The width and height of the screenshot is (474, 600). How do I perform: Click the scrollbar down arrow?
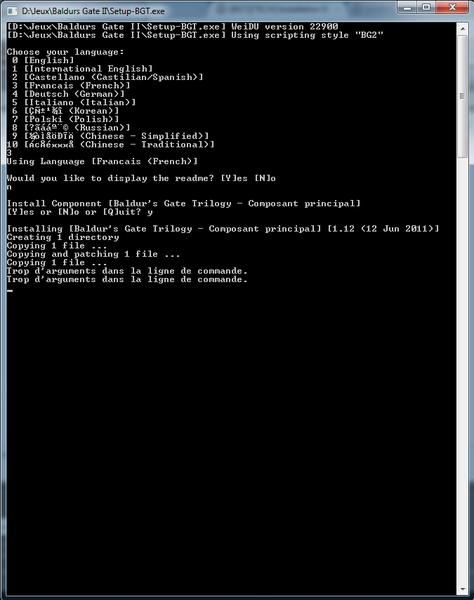coord(462,589)
